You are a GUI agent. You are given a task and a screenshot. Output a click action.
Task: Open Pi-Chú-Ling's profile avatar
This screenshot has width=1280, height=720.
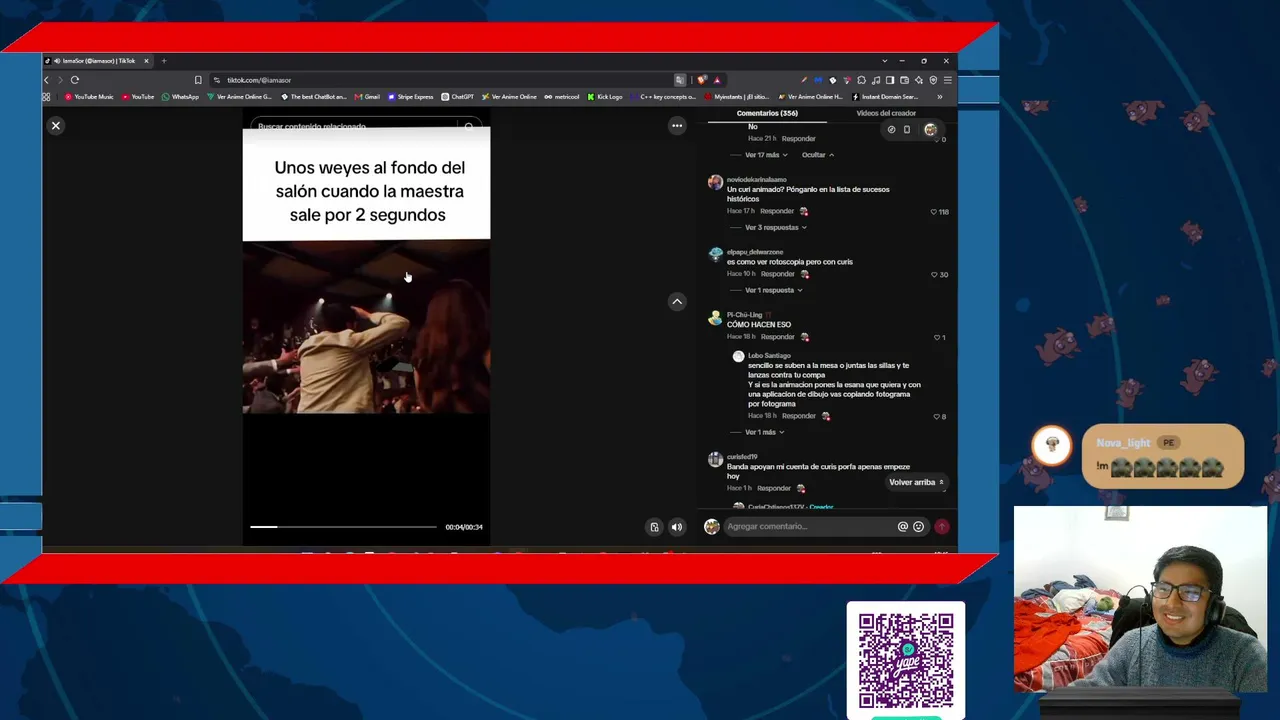tap(715, 318)
